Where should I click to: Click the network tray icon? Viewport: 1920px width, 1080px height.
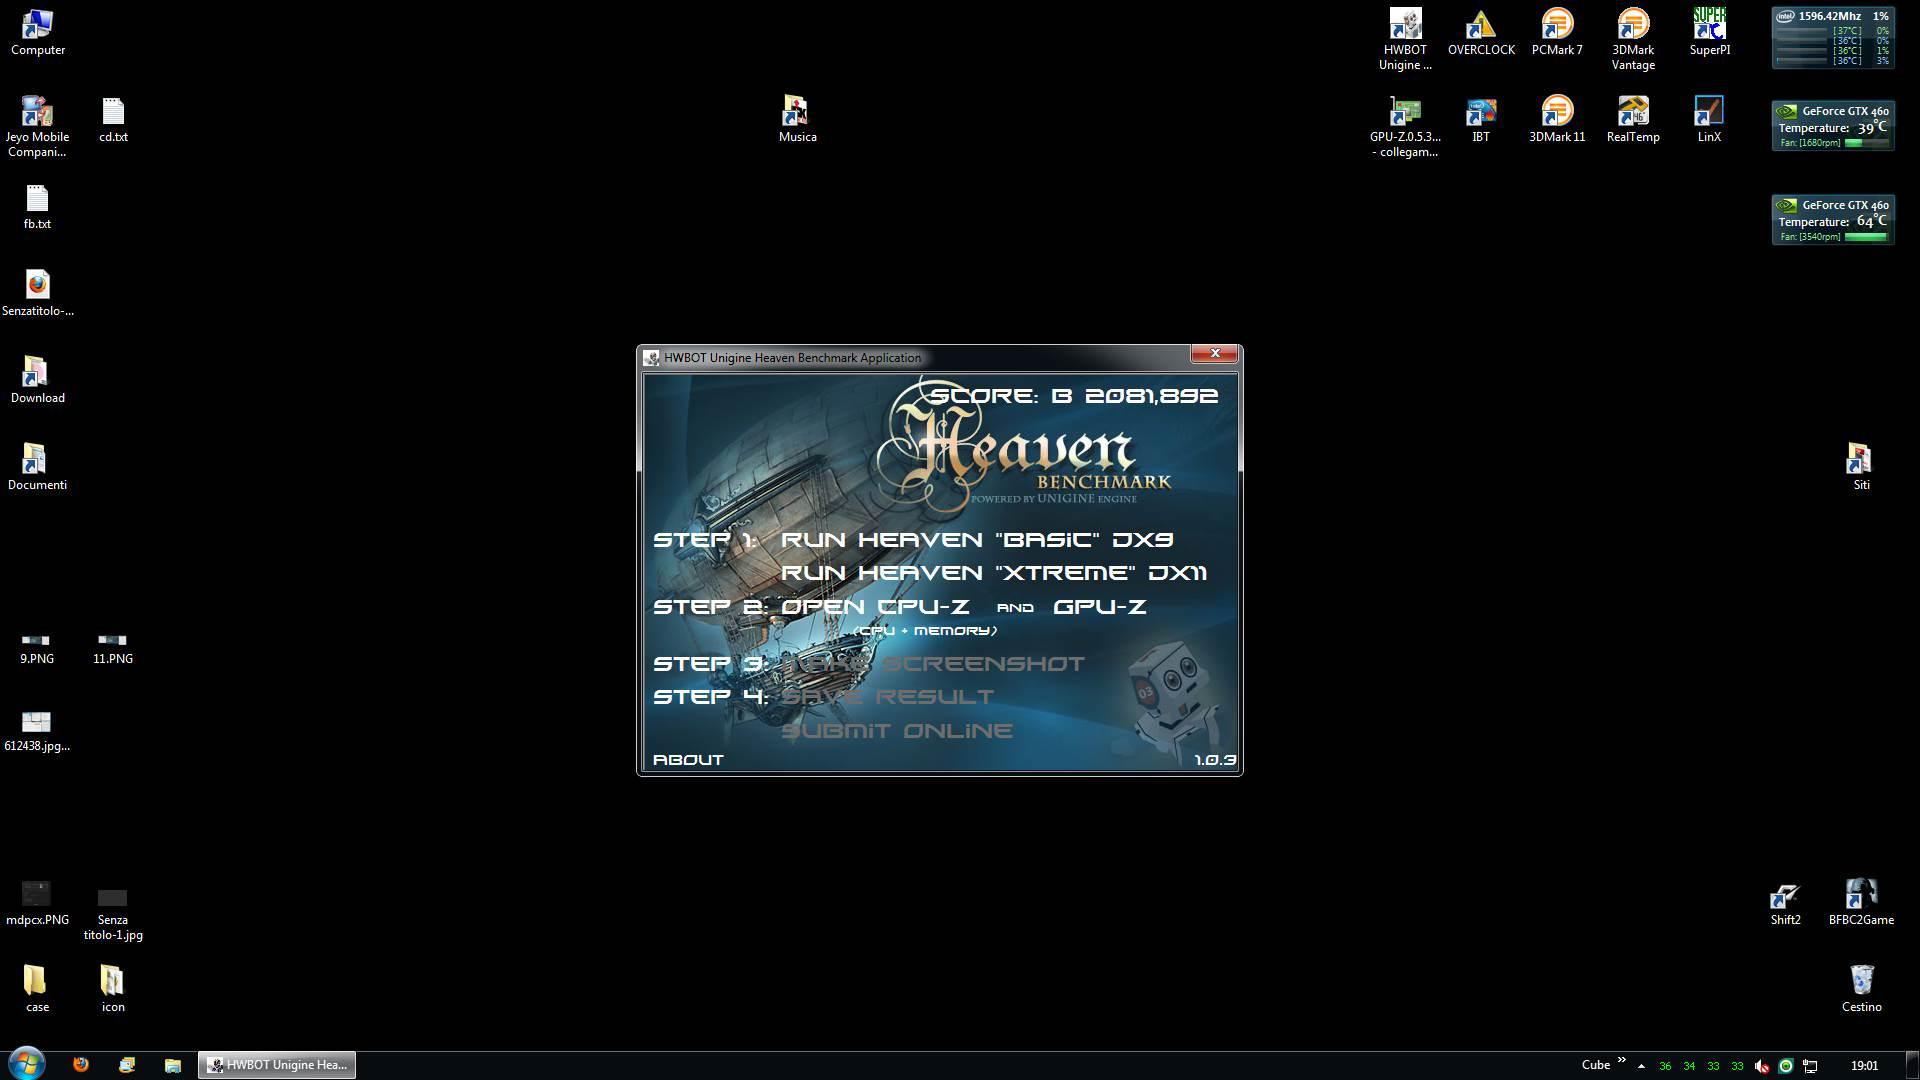pyautogui.click(x=1810, y=1066)
